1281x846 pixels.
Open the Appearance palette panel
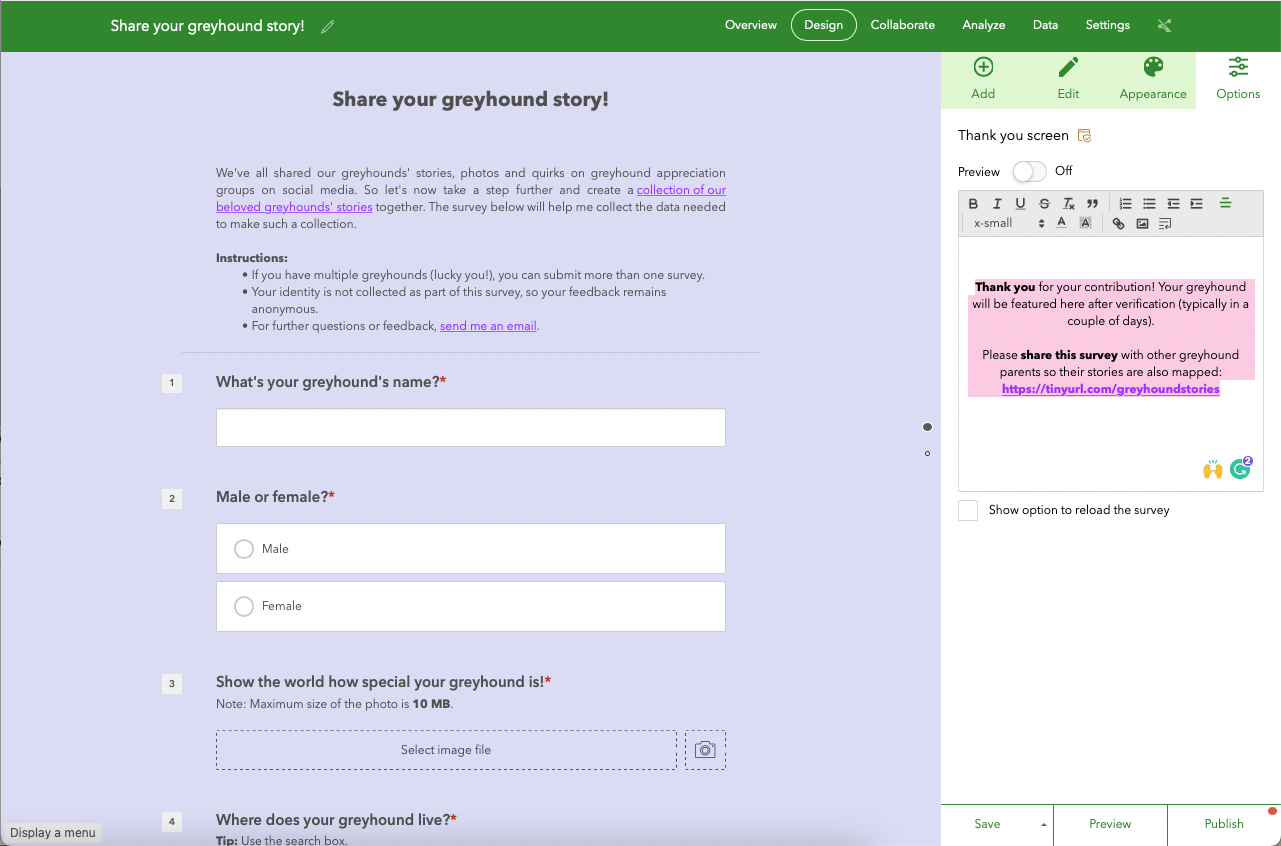[1153, 79]
